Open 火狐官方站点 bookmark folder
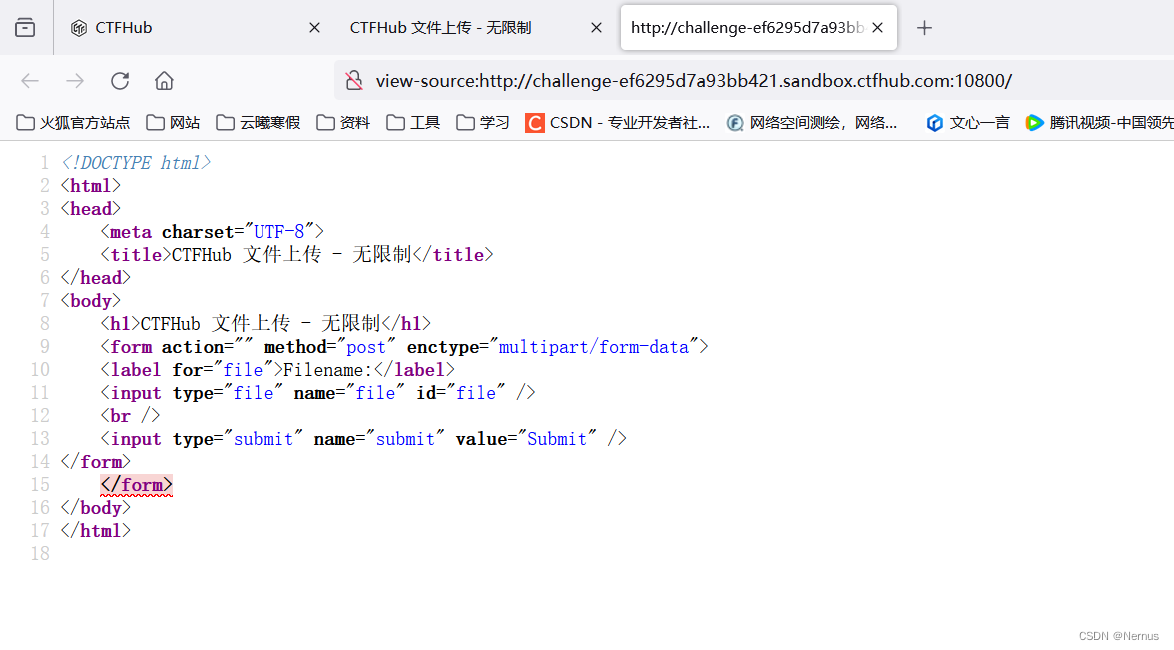Image resolution: width=1174 pixels, height=650 pixels. tap(73, 123)
